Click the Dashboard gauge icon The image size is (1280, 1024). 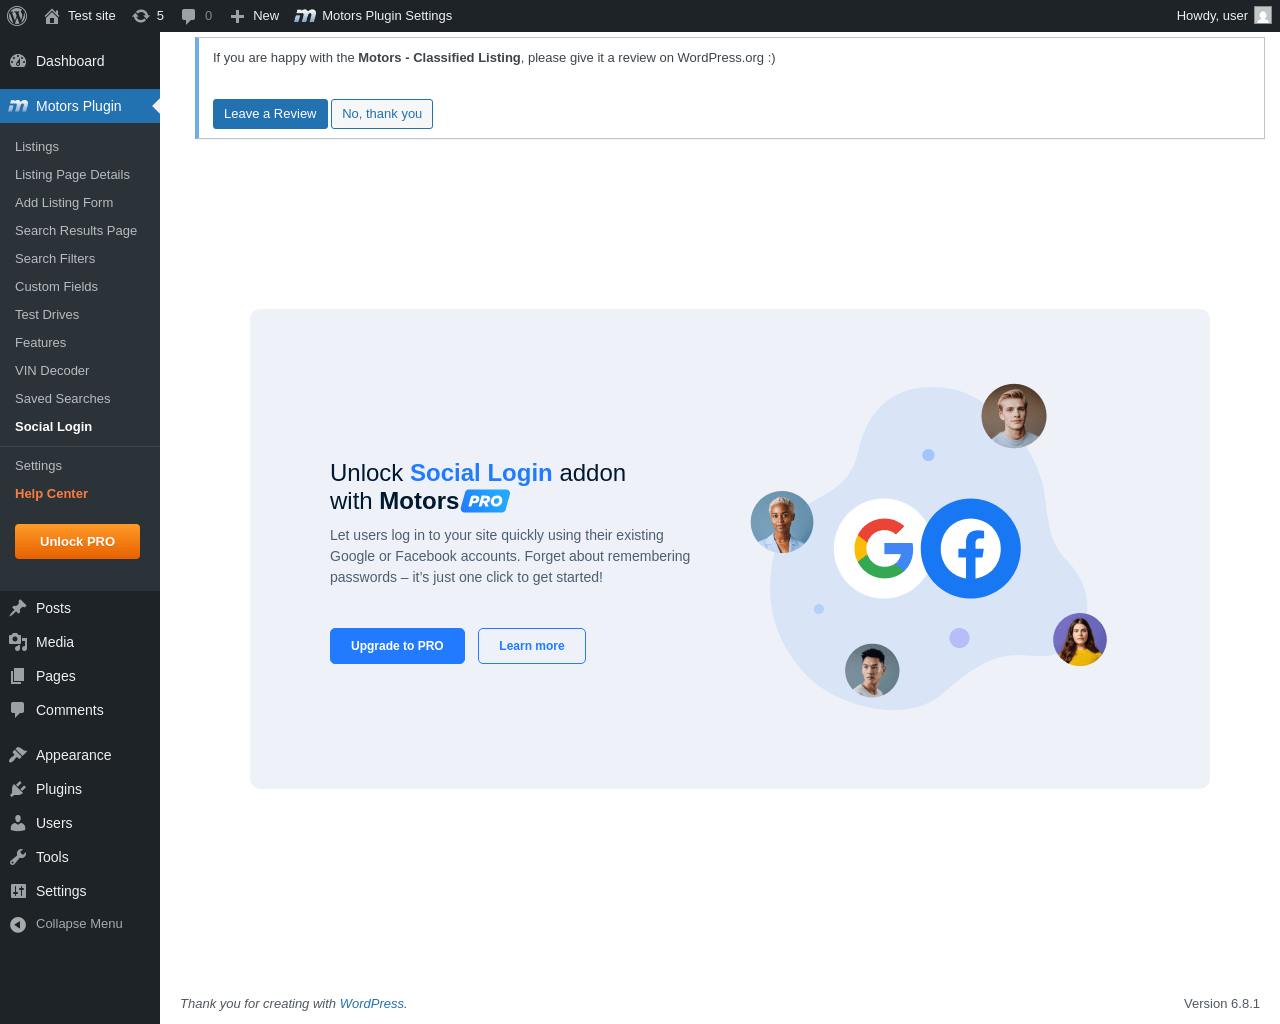(x=18, y=61)
